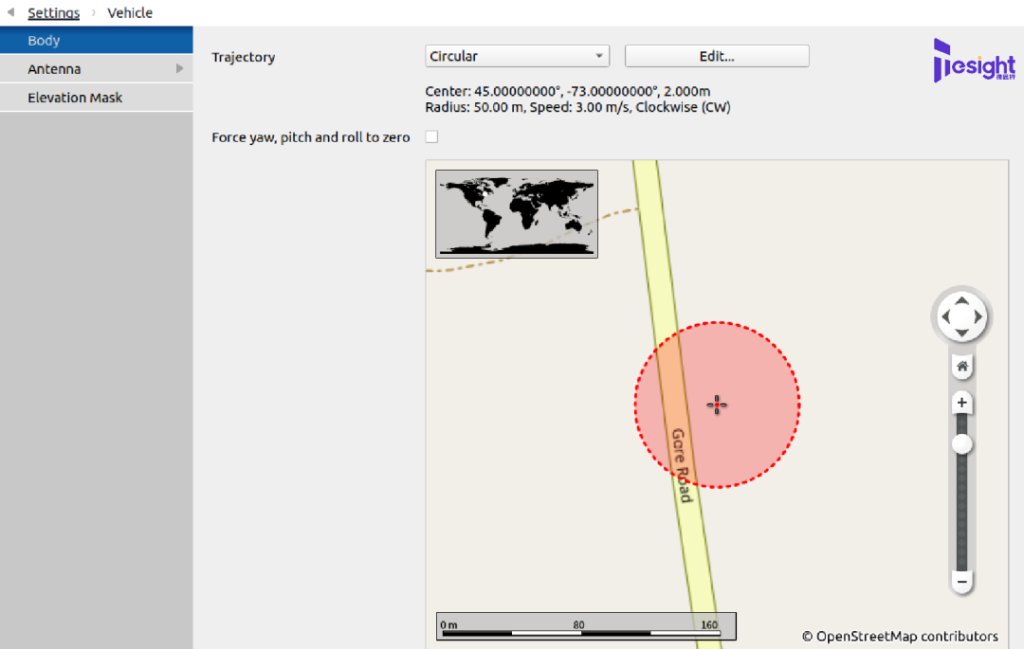This screenshot has height=649, width=1024.
Task: Click the trajectory center crosshair marker
Action: pyautogui.click(x=716, y=405)
